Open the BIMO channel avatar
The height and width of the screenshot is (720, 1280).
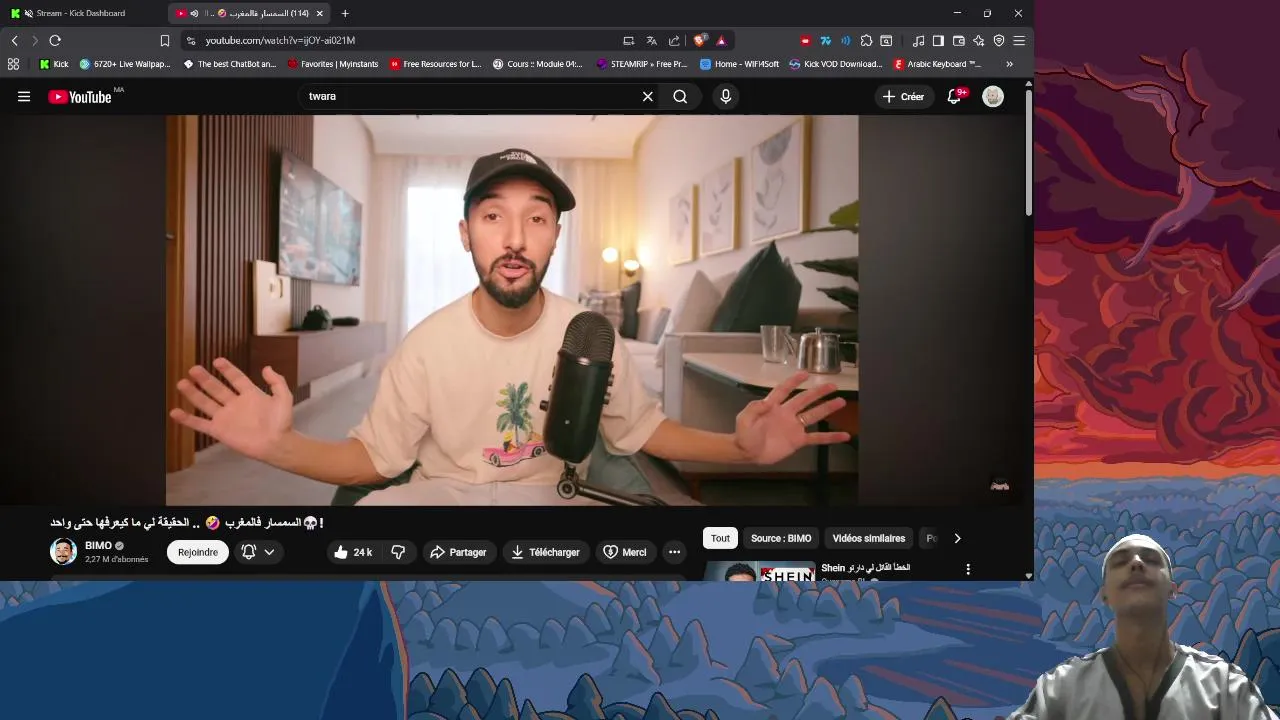pos(63,552)
